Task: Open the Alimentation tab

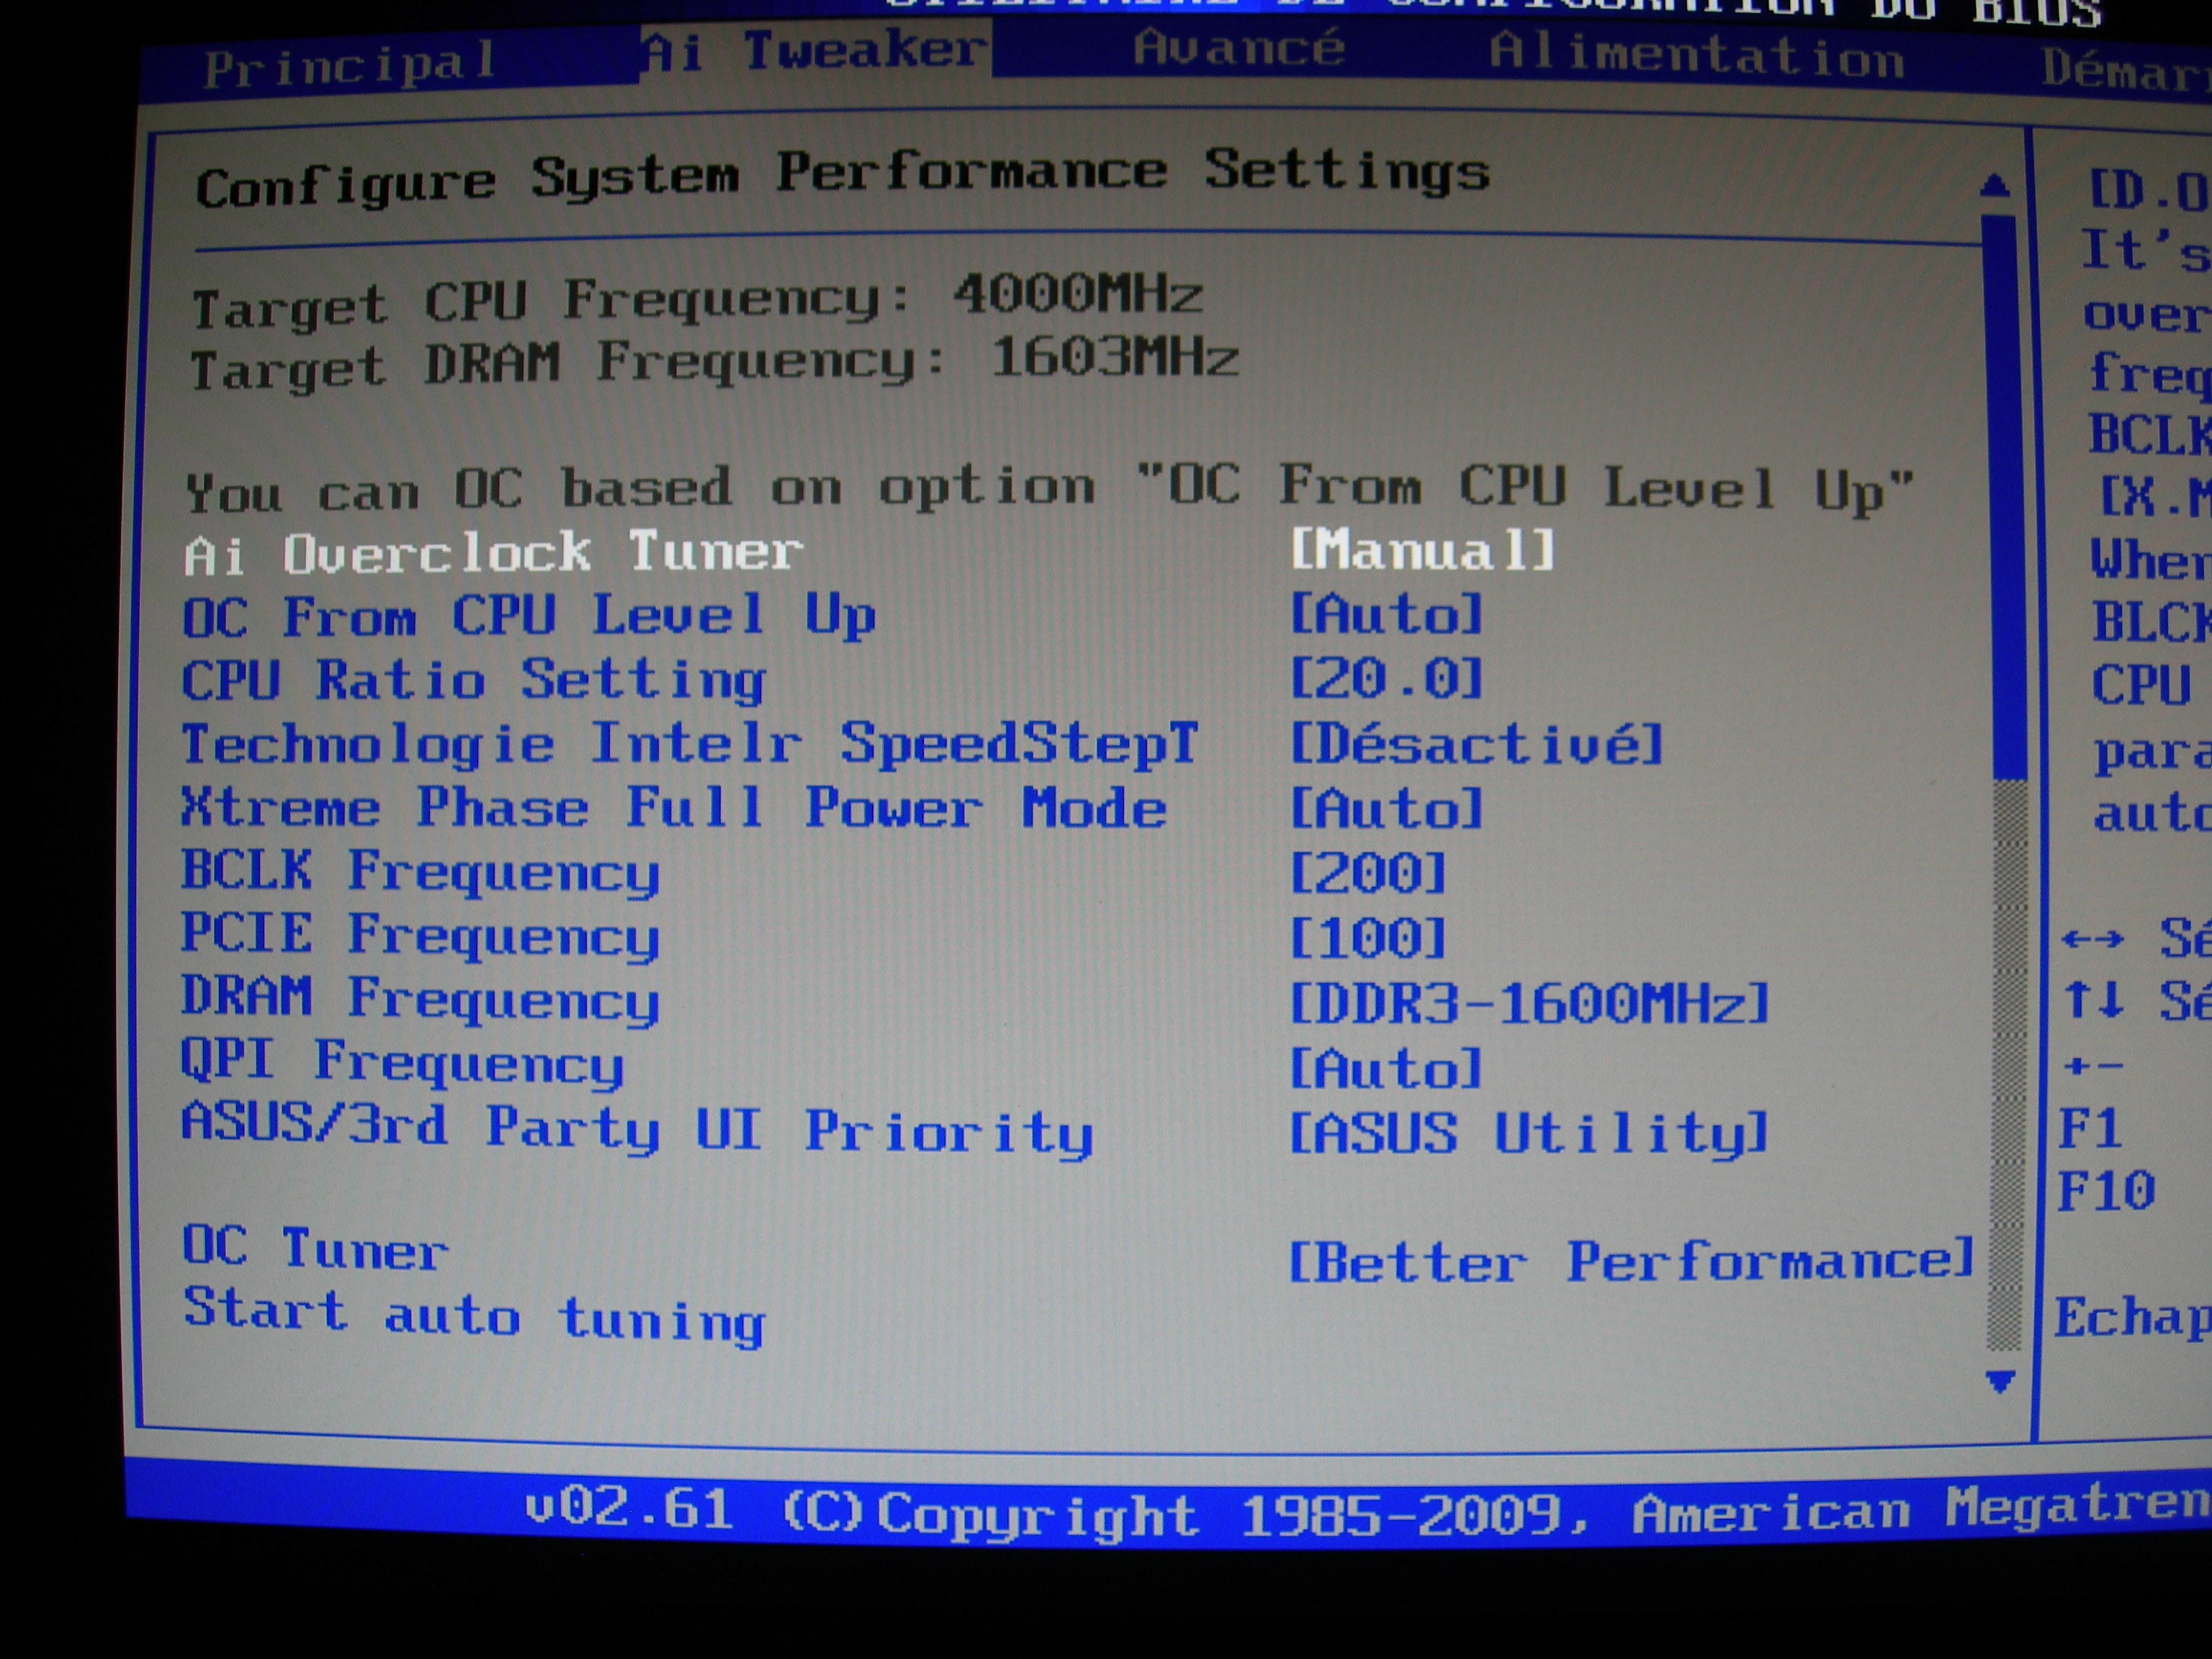Action: tap(1696, 54)
